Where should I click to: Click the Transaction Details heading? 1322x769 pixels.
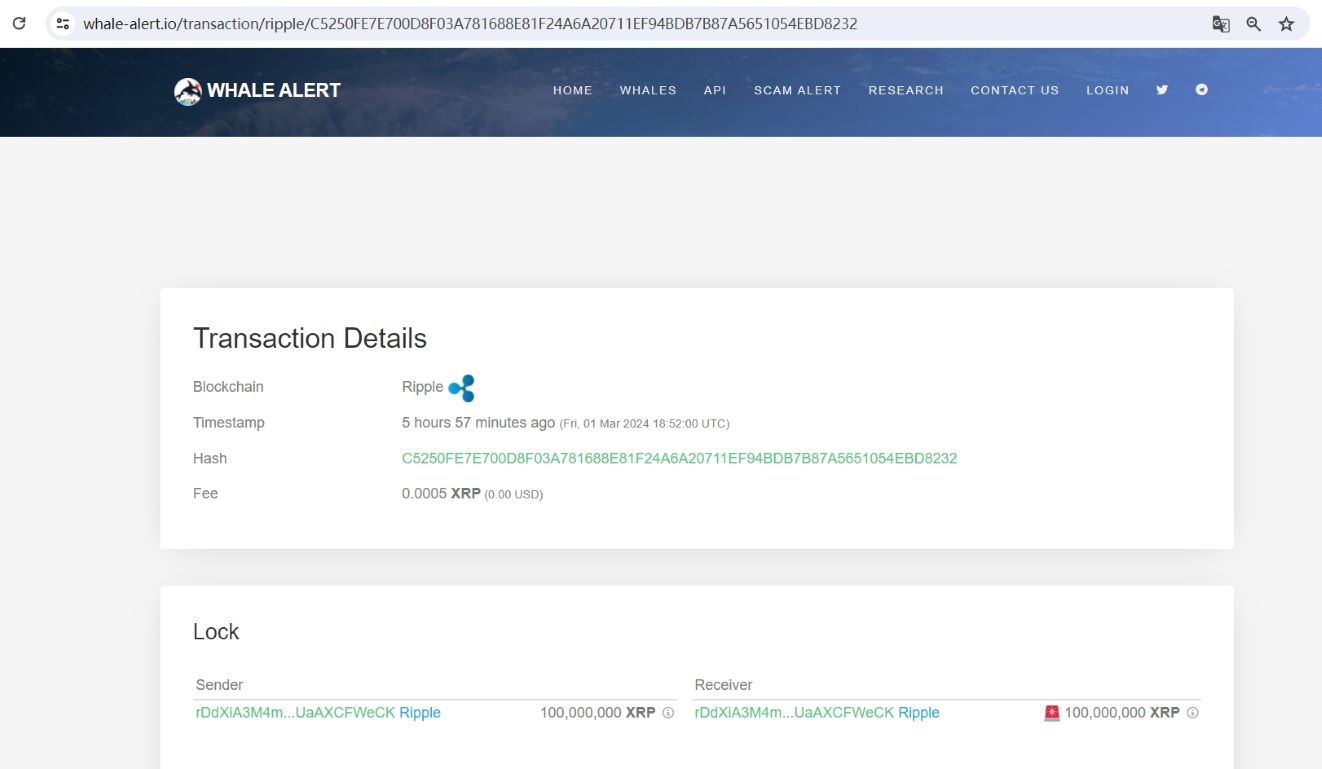310,338
